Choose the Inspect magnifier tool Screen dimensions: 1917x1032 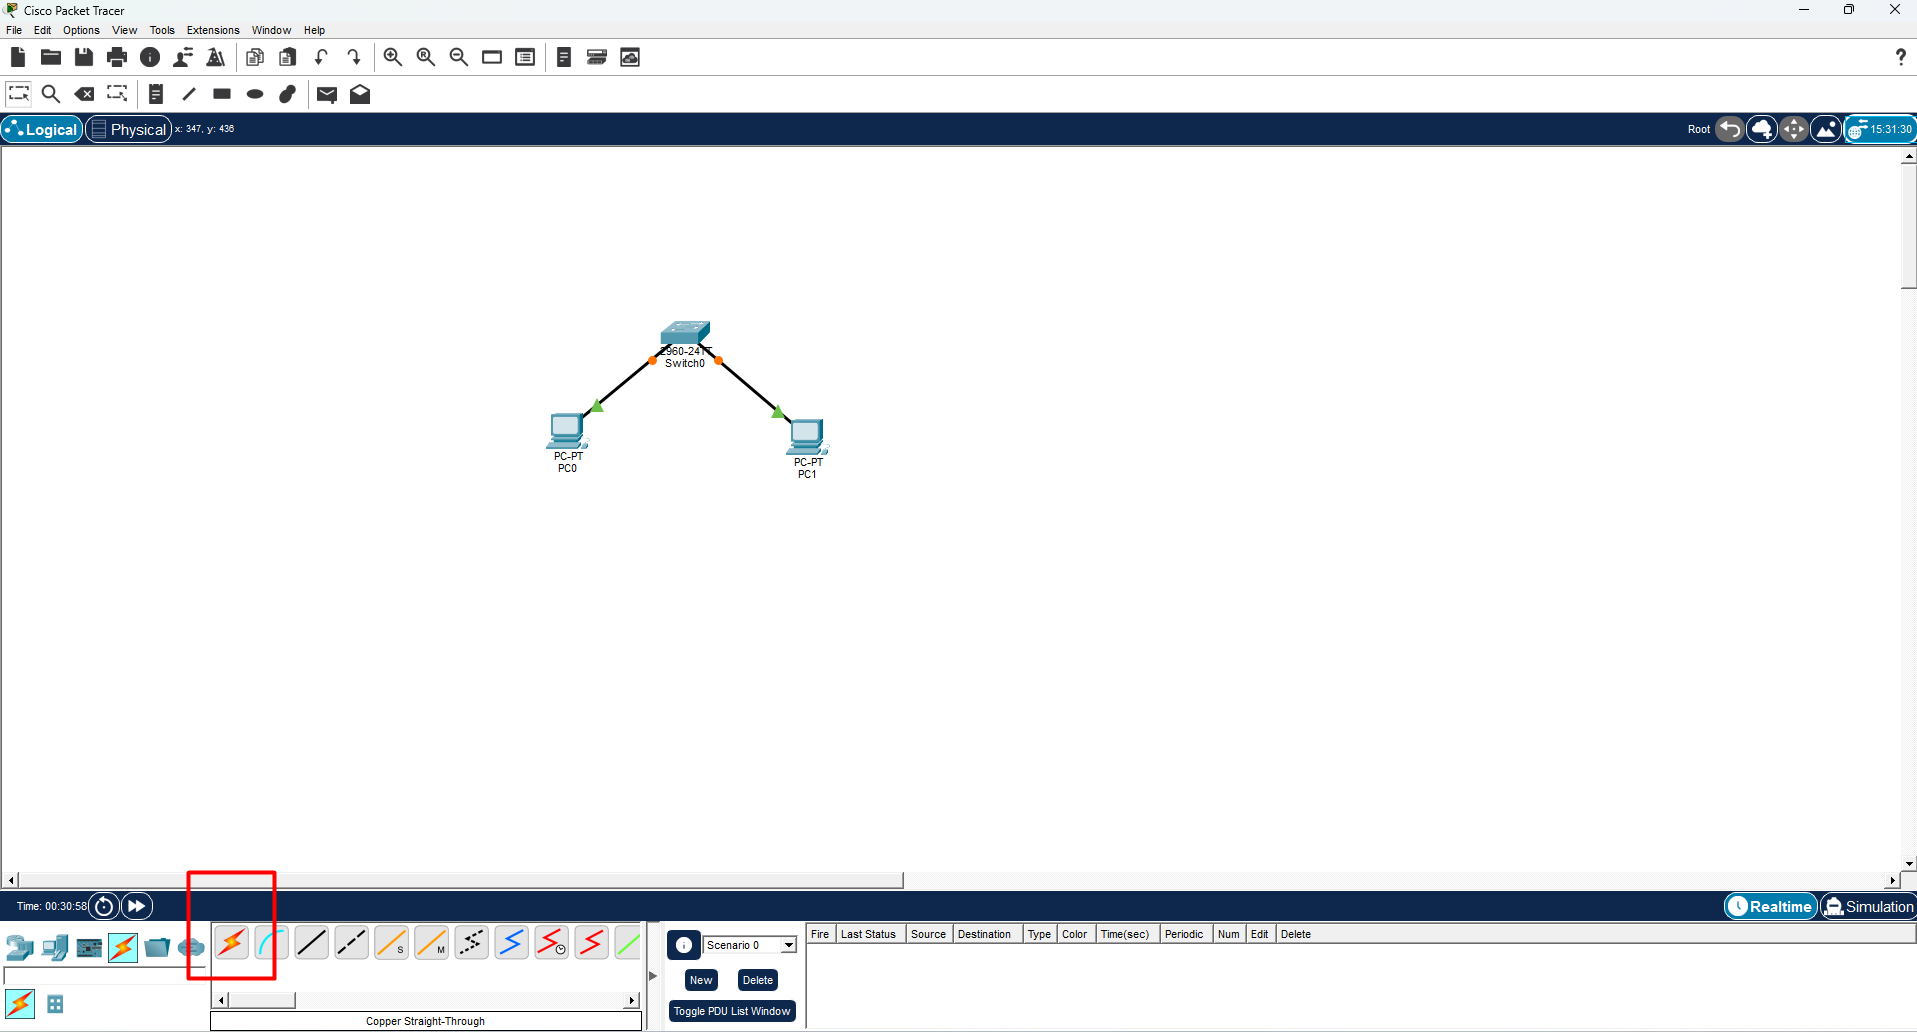pyautogui.click(x=51, y=94)
